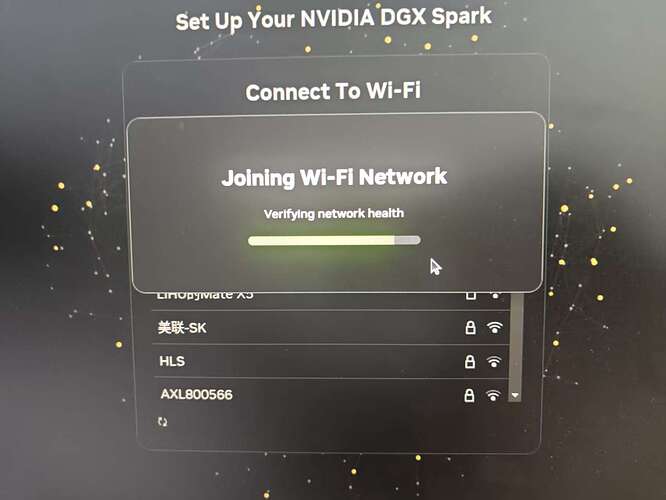Click the Connect To Wi-Fi title
Image resolution: width=666 pixels, height=500 pixels.
tap(333, 91)
